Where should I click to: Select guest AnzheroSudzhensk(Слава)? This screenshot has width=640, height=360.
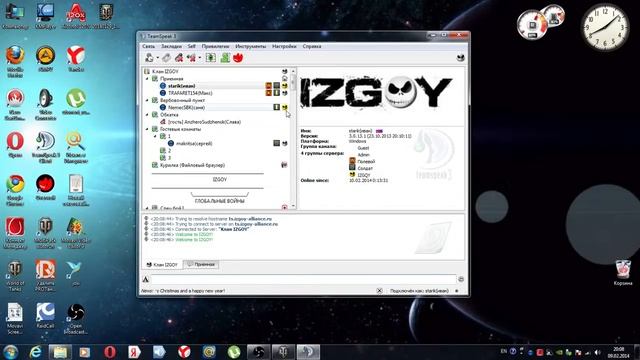click(x=204, y=122)
